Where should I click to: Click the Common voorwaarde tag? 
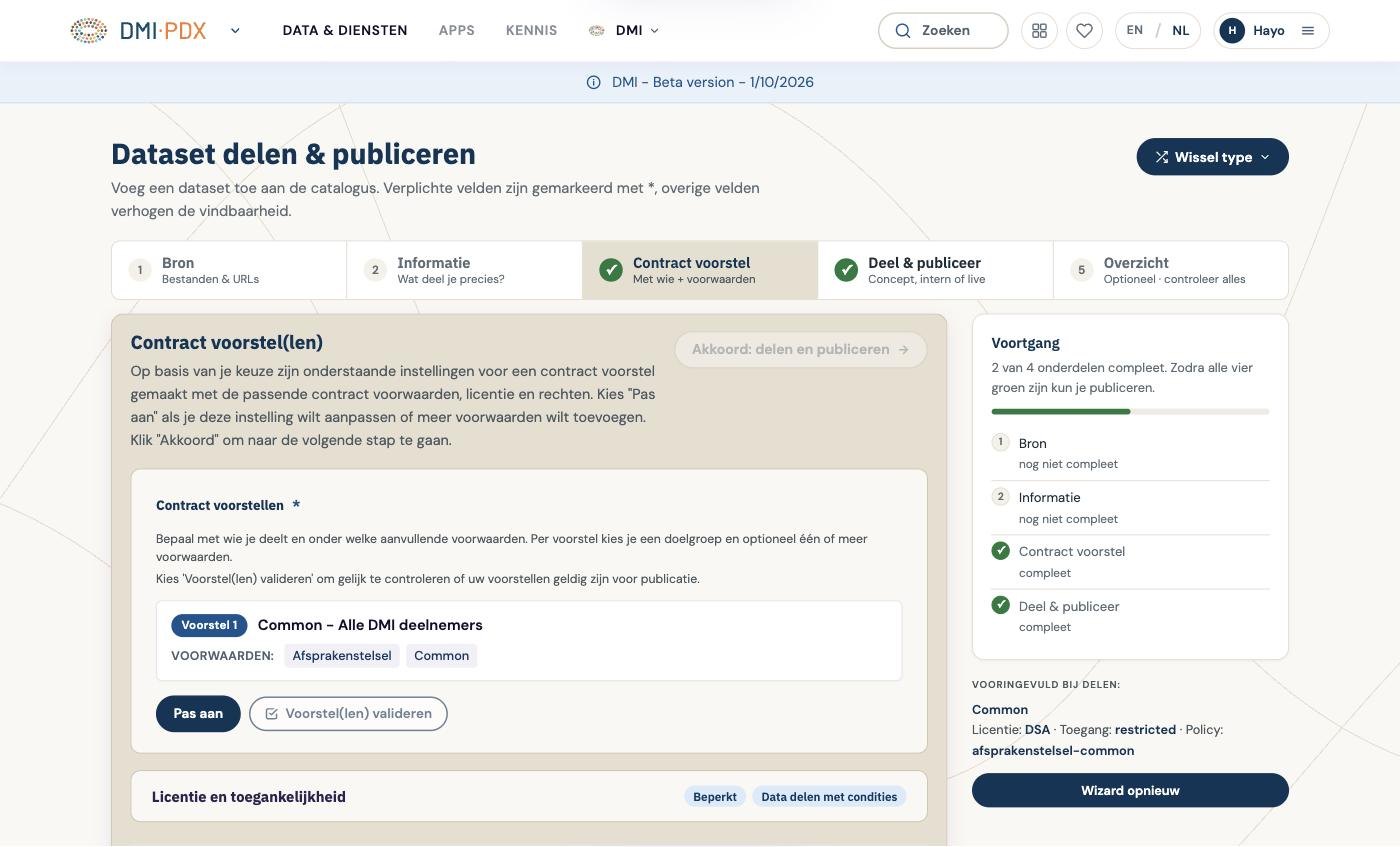point(441,656)
